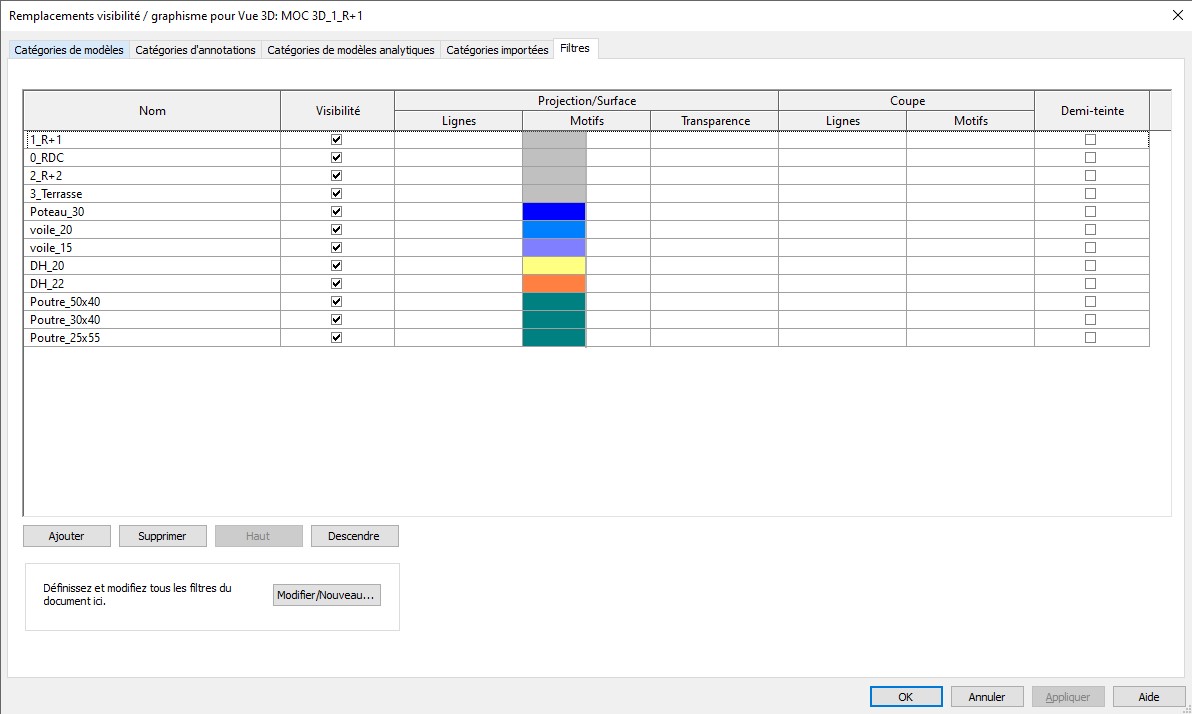
Task: Edit the yellow DH_20 pattern swatch
Action: click(x=554, y=265)
